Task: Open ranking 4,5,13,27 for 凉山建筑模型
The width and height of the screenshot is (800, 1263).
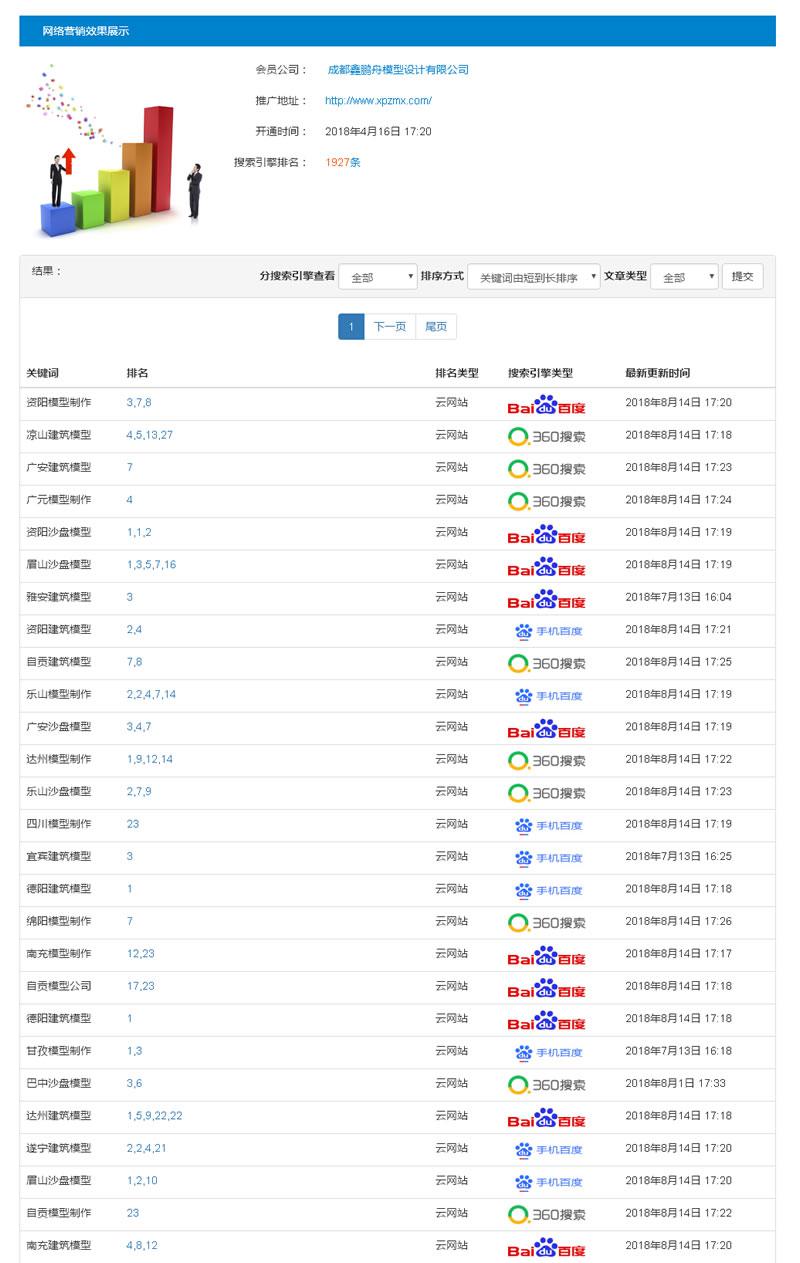Action: point(150,435)
